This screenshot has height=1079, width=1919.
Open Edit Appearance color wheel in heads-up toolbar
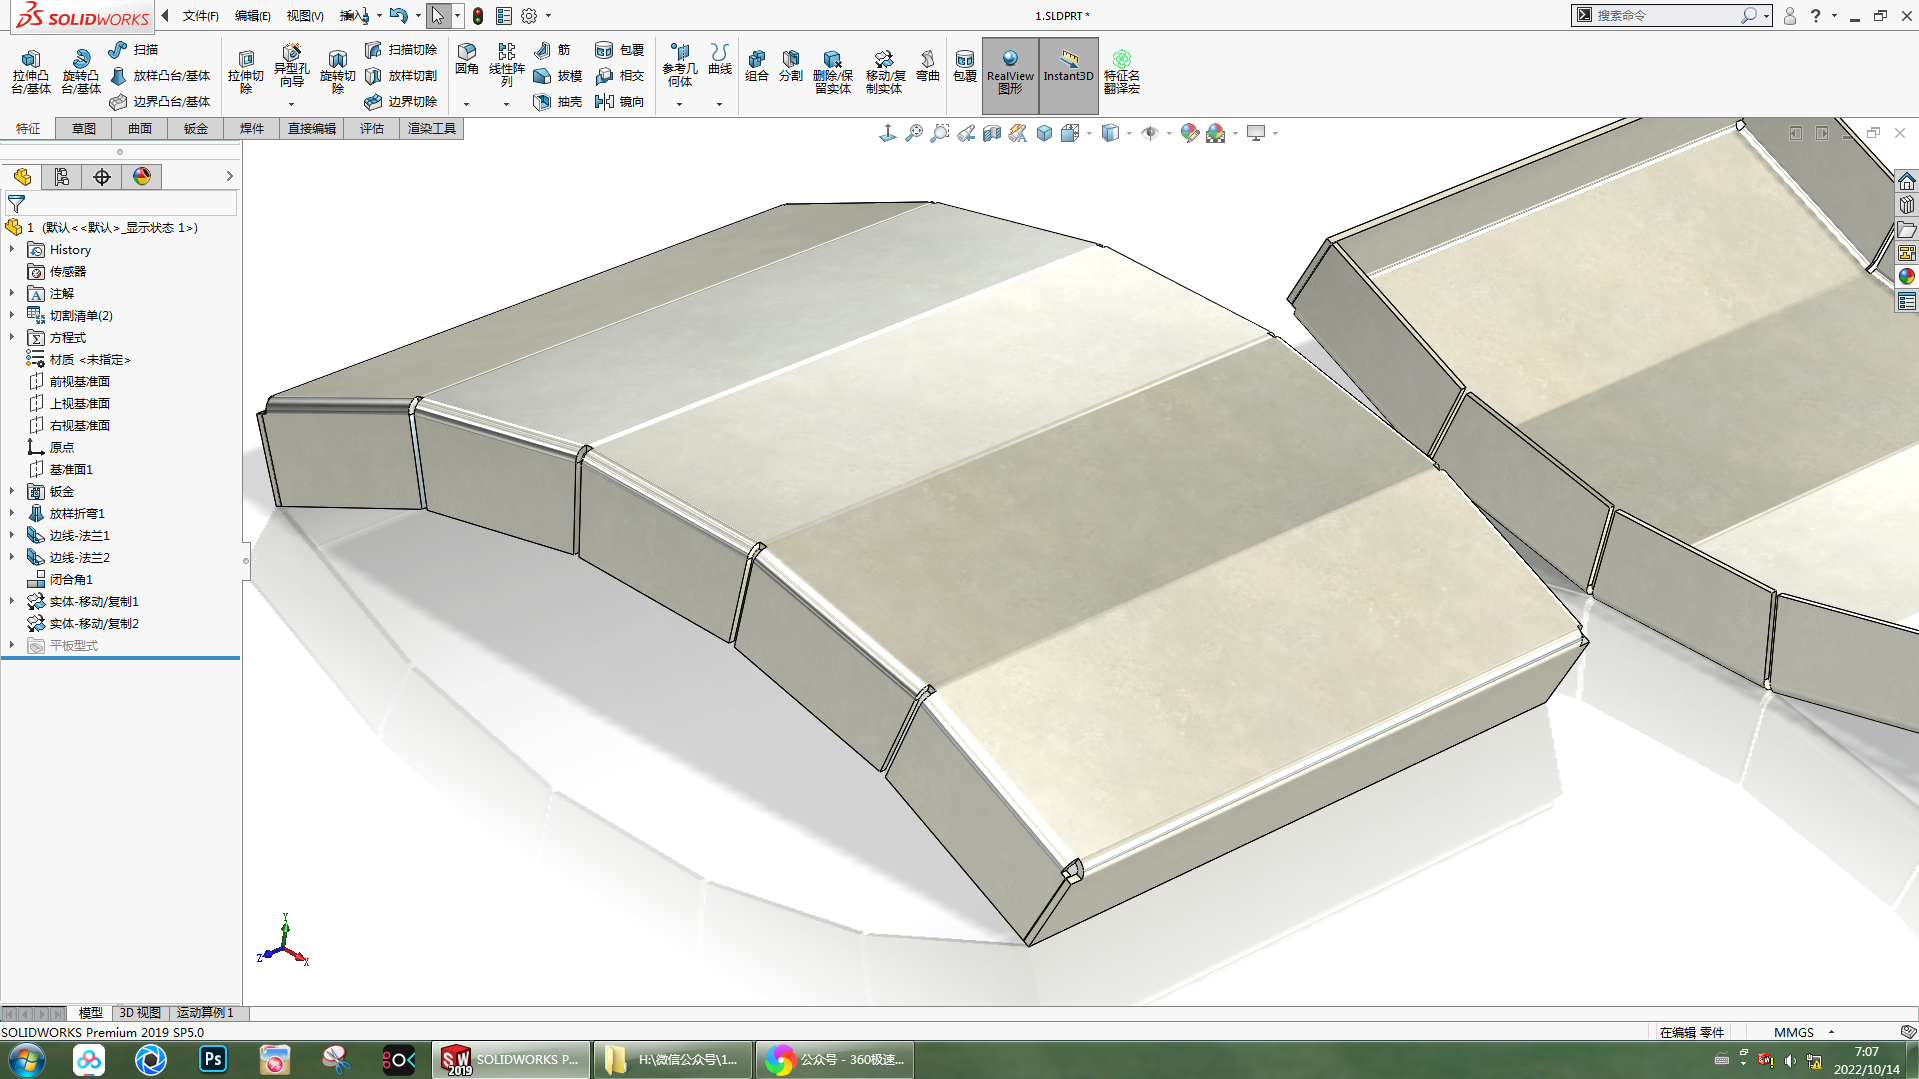coord(1189,133)
